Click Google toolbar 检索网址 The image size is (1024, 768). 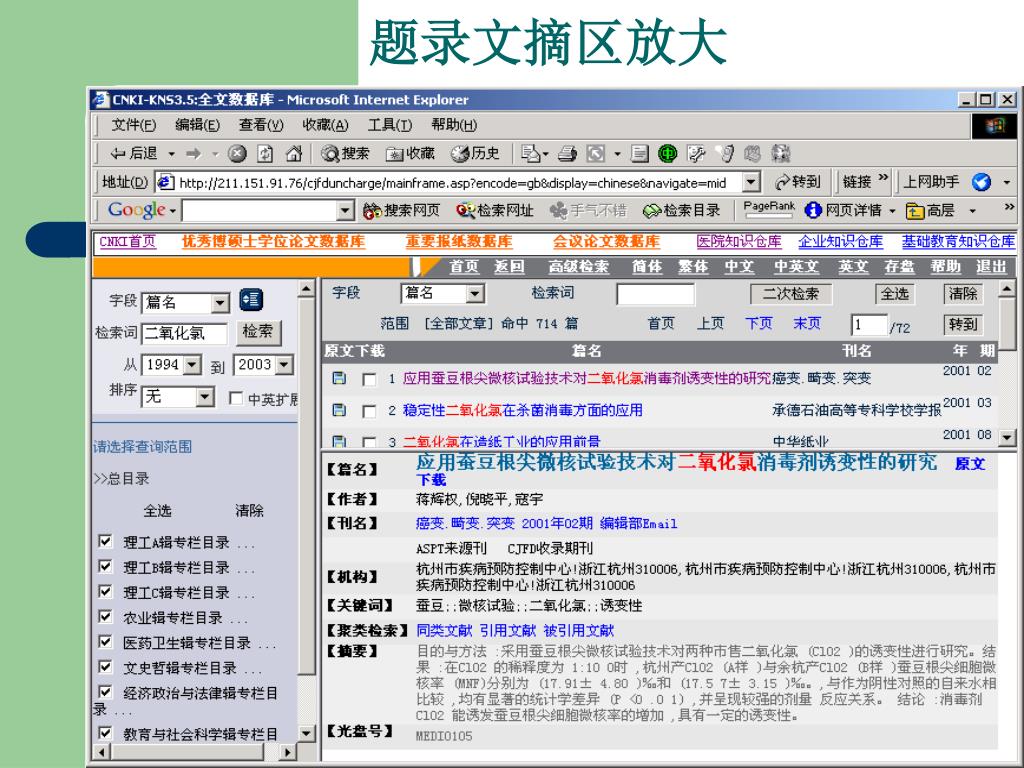point(495,210)
